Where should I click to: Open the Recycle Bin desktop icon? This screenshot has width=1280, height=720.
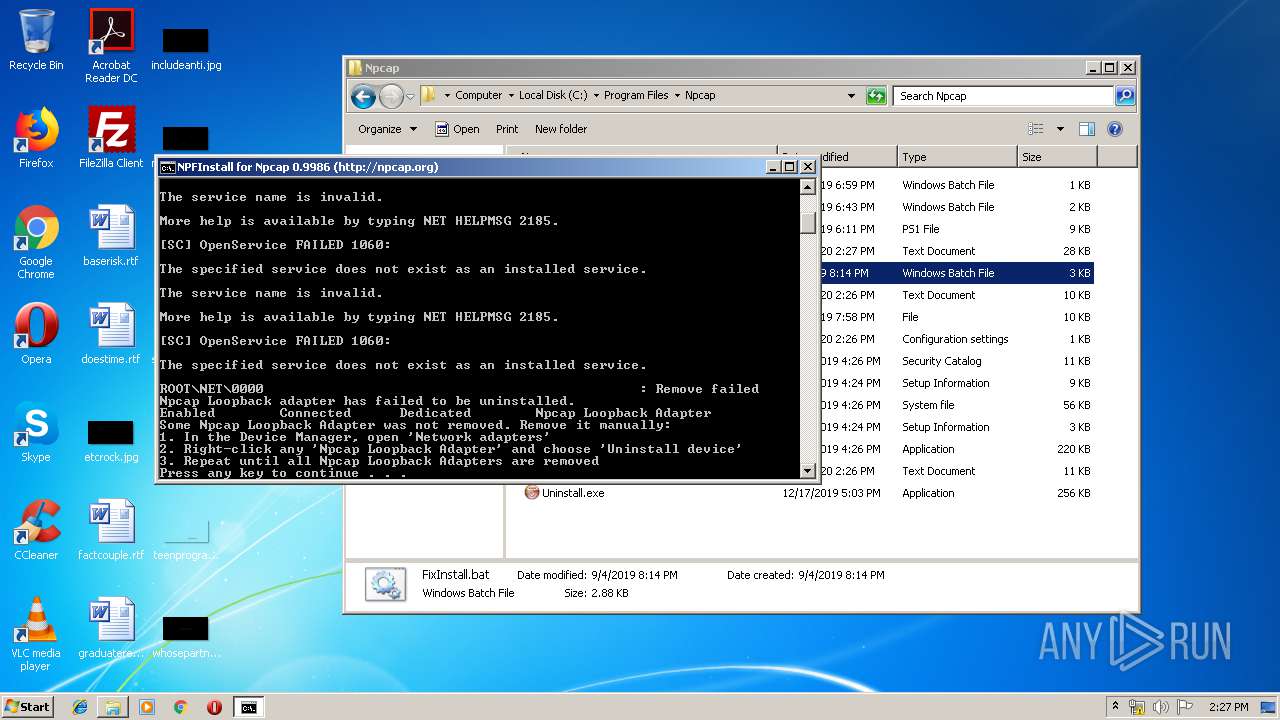pos(36,40)
